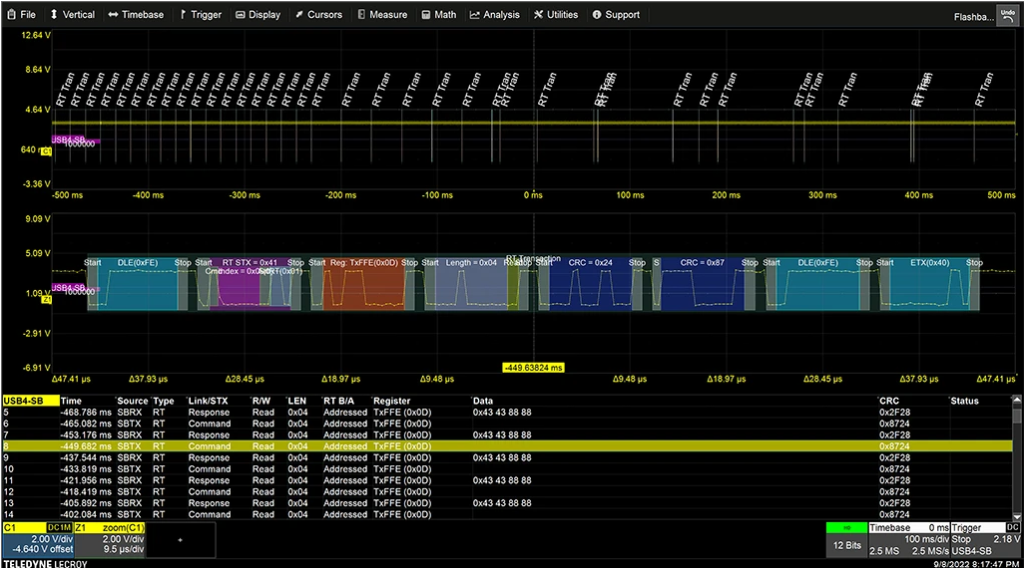Open the C1 channel descriptor box
1024x568 pixels.
(x=37, y=539)
